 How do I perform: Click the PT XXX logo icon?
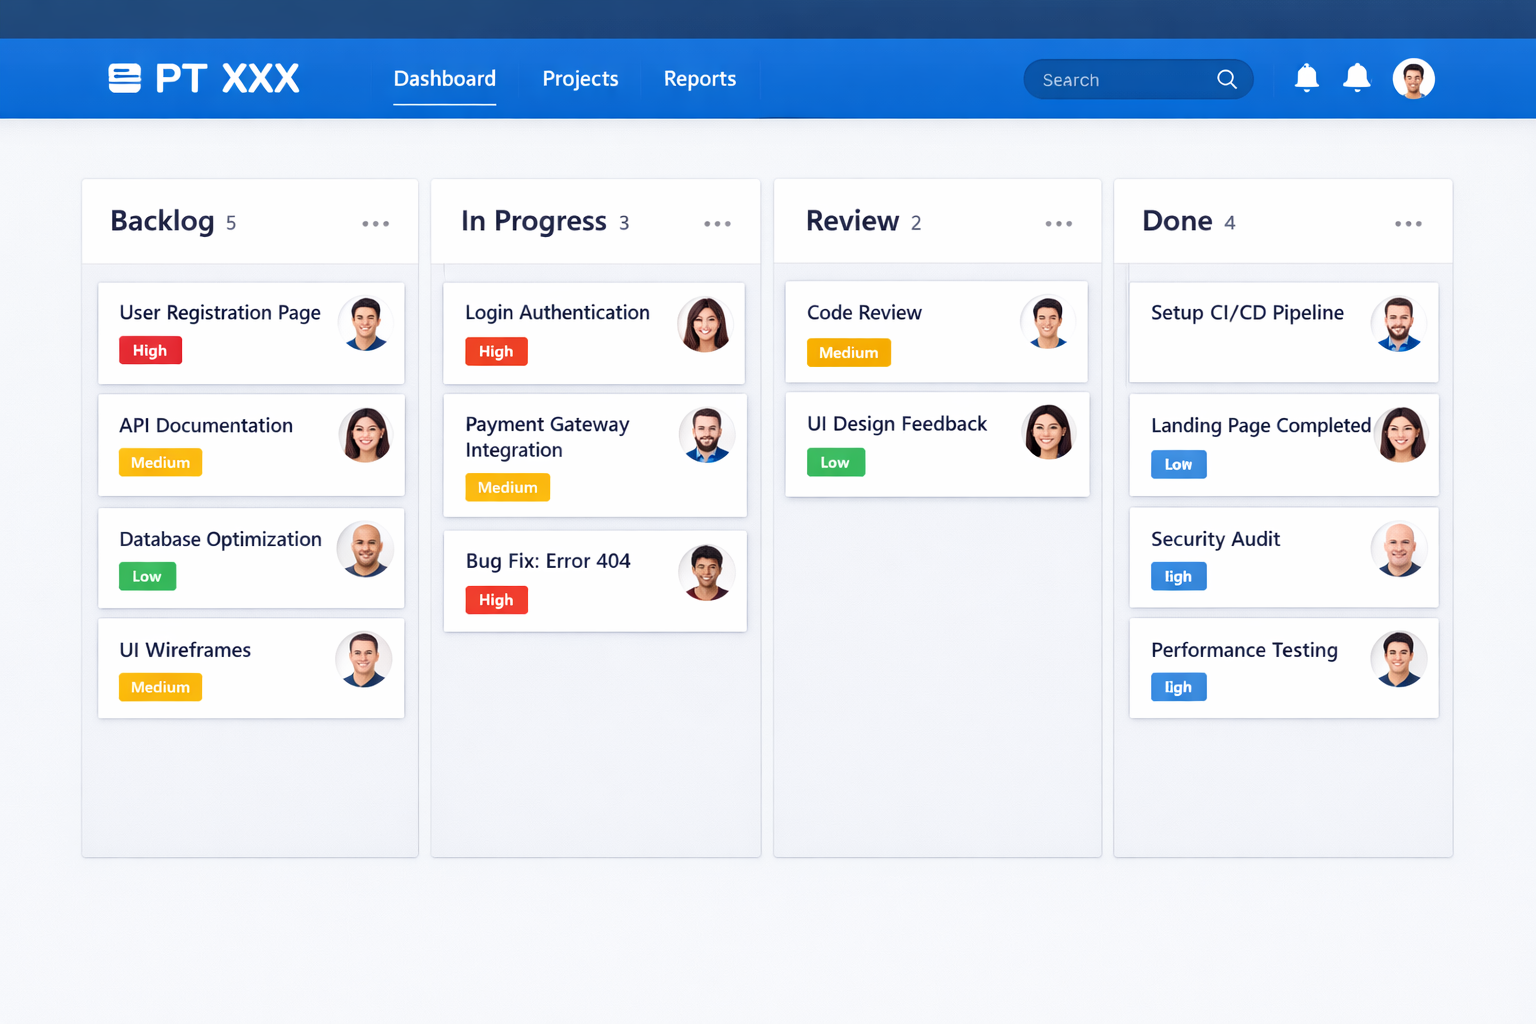(125, 78)
